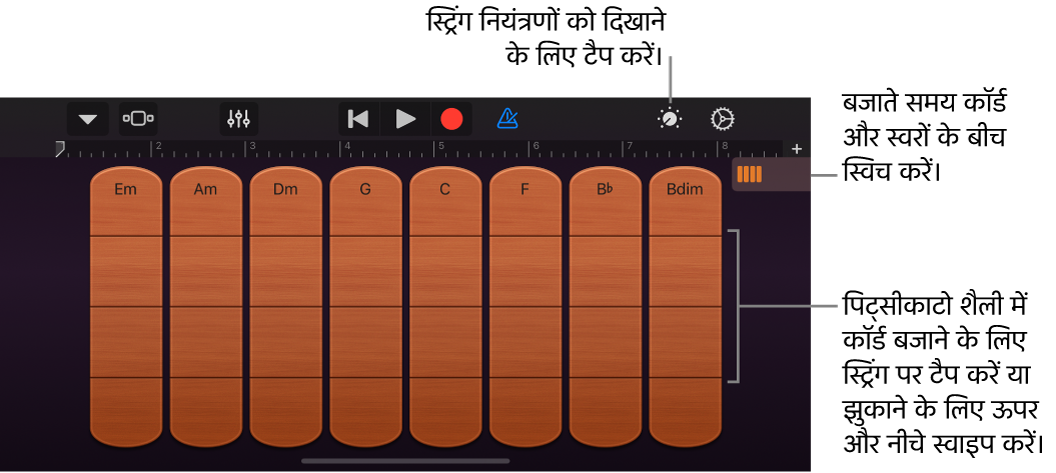Open the browser navigation dropdown arrow

pyautogui.click(x=88, y=119)
